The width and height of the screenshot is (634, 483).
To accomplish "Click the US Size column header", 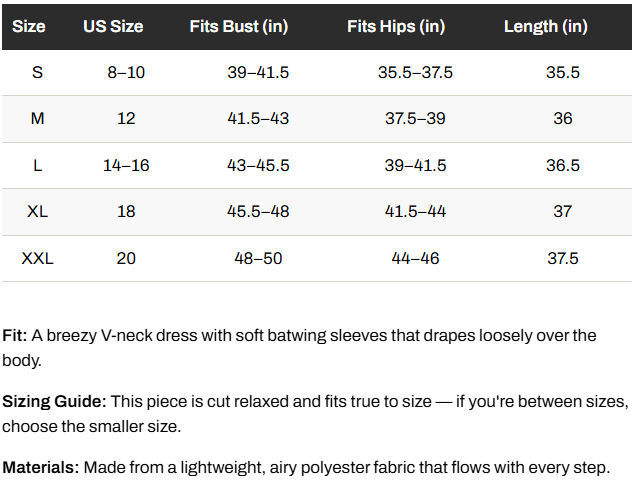I will [113, 27].
